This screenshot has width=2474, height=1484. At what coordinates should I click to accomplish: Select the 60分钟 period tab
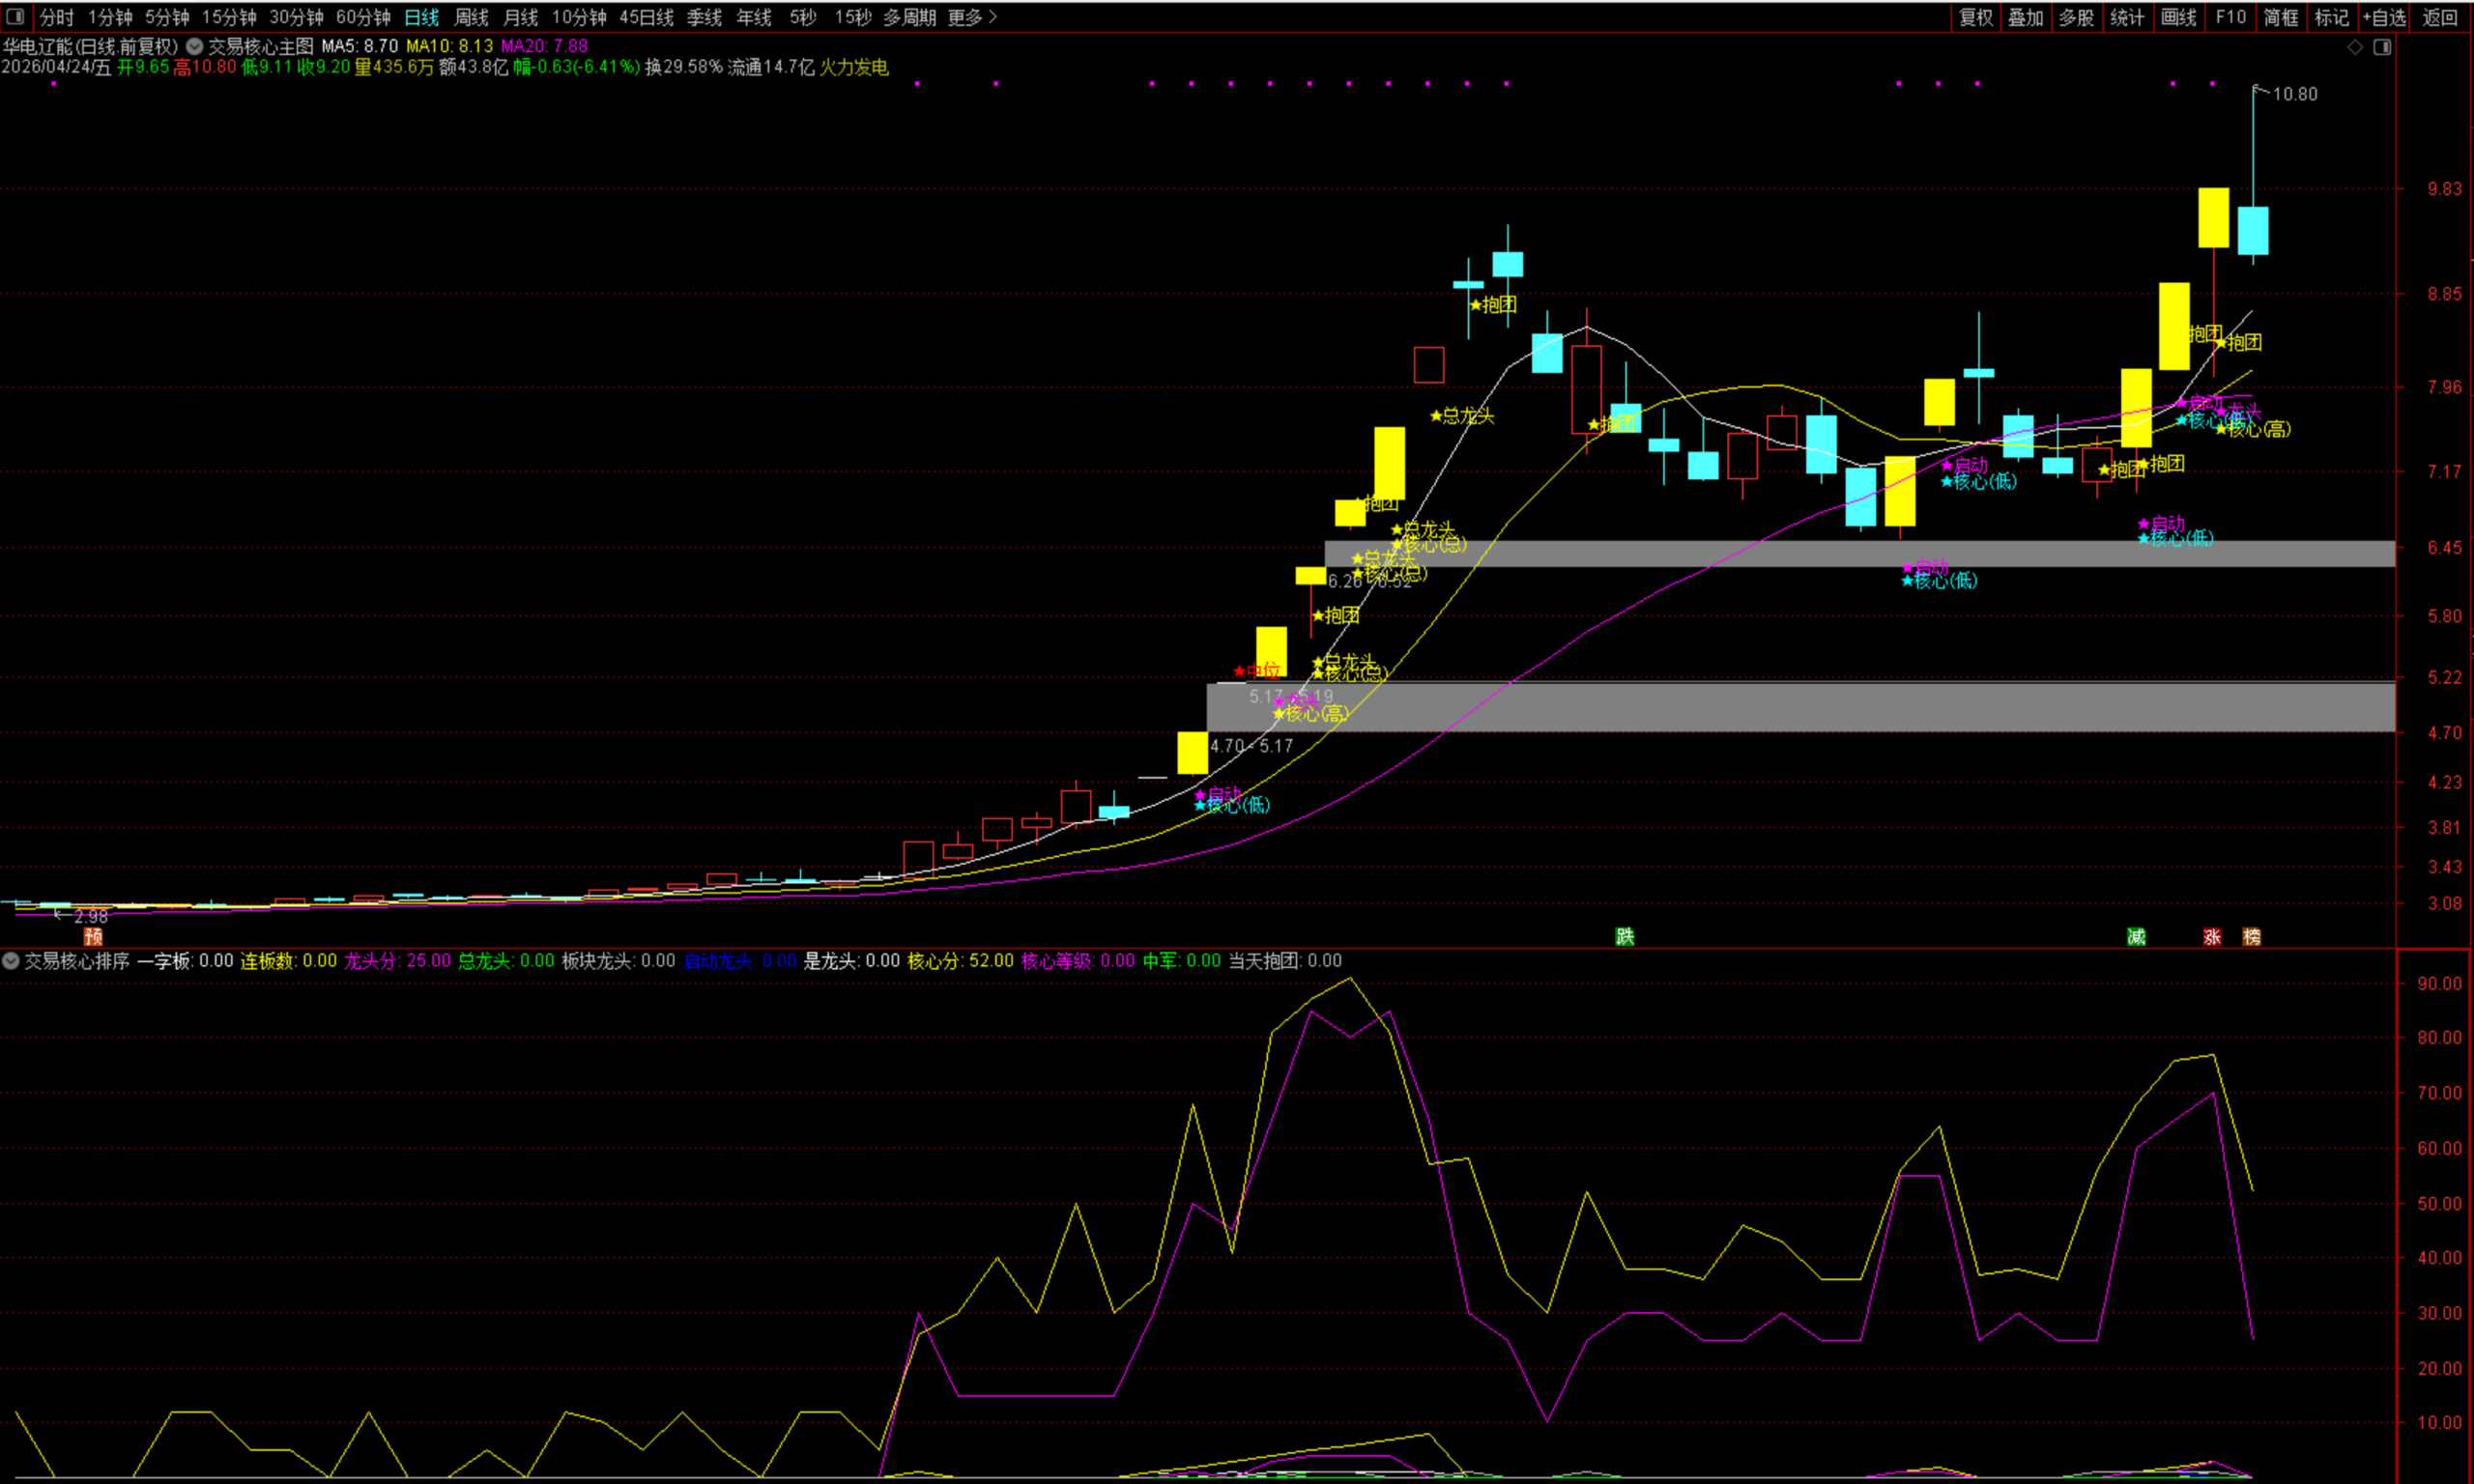click(x=363, y=17)
